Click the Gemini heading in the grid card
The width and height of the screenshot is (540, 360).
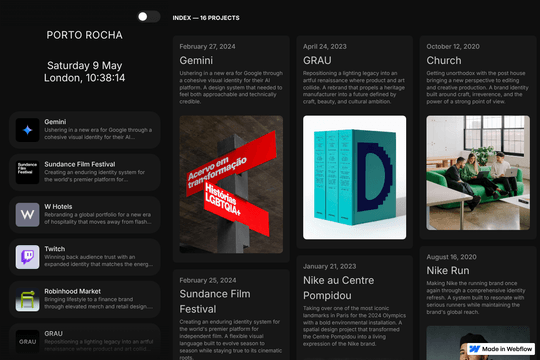click(196, 61)
